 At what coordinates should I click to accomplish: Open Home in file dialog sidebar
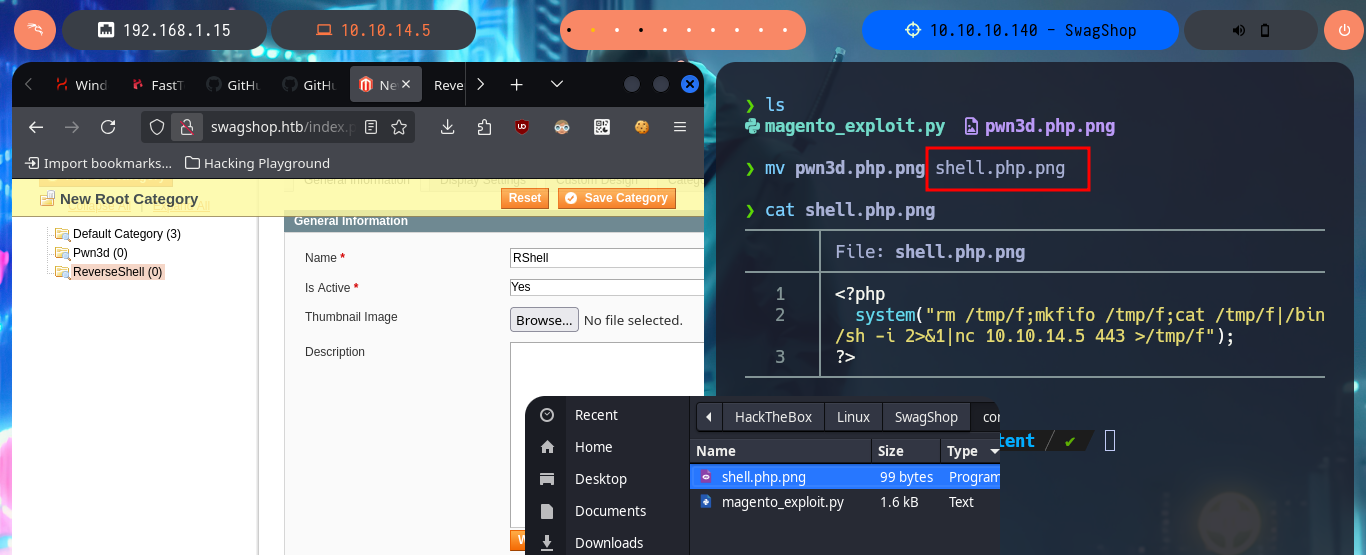[593, 447]
